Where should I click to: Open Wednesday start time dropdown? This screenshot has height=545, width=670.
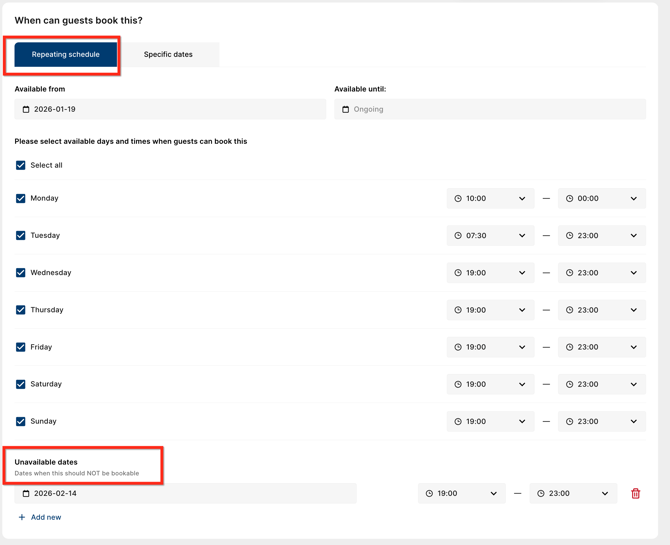click(x=490, y=273)
